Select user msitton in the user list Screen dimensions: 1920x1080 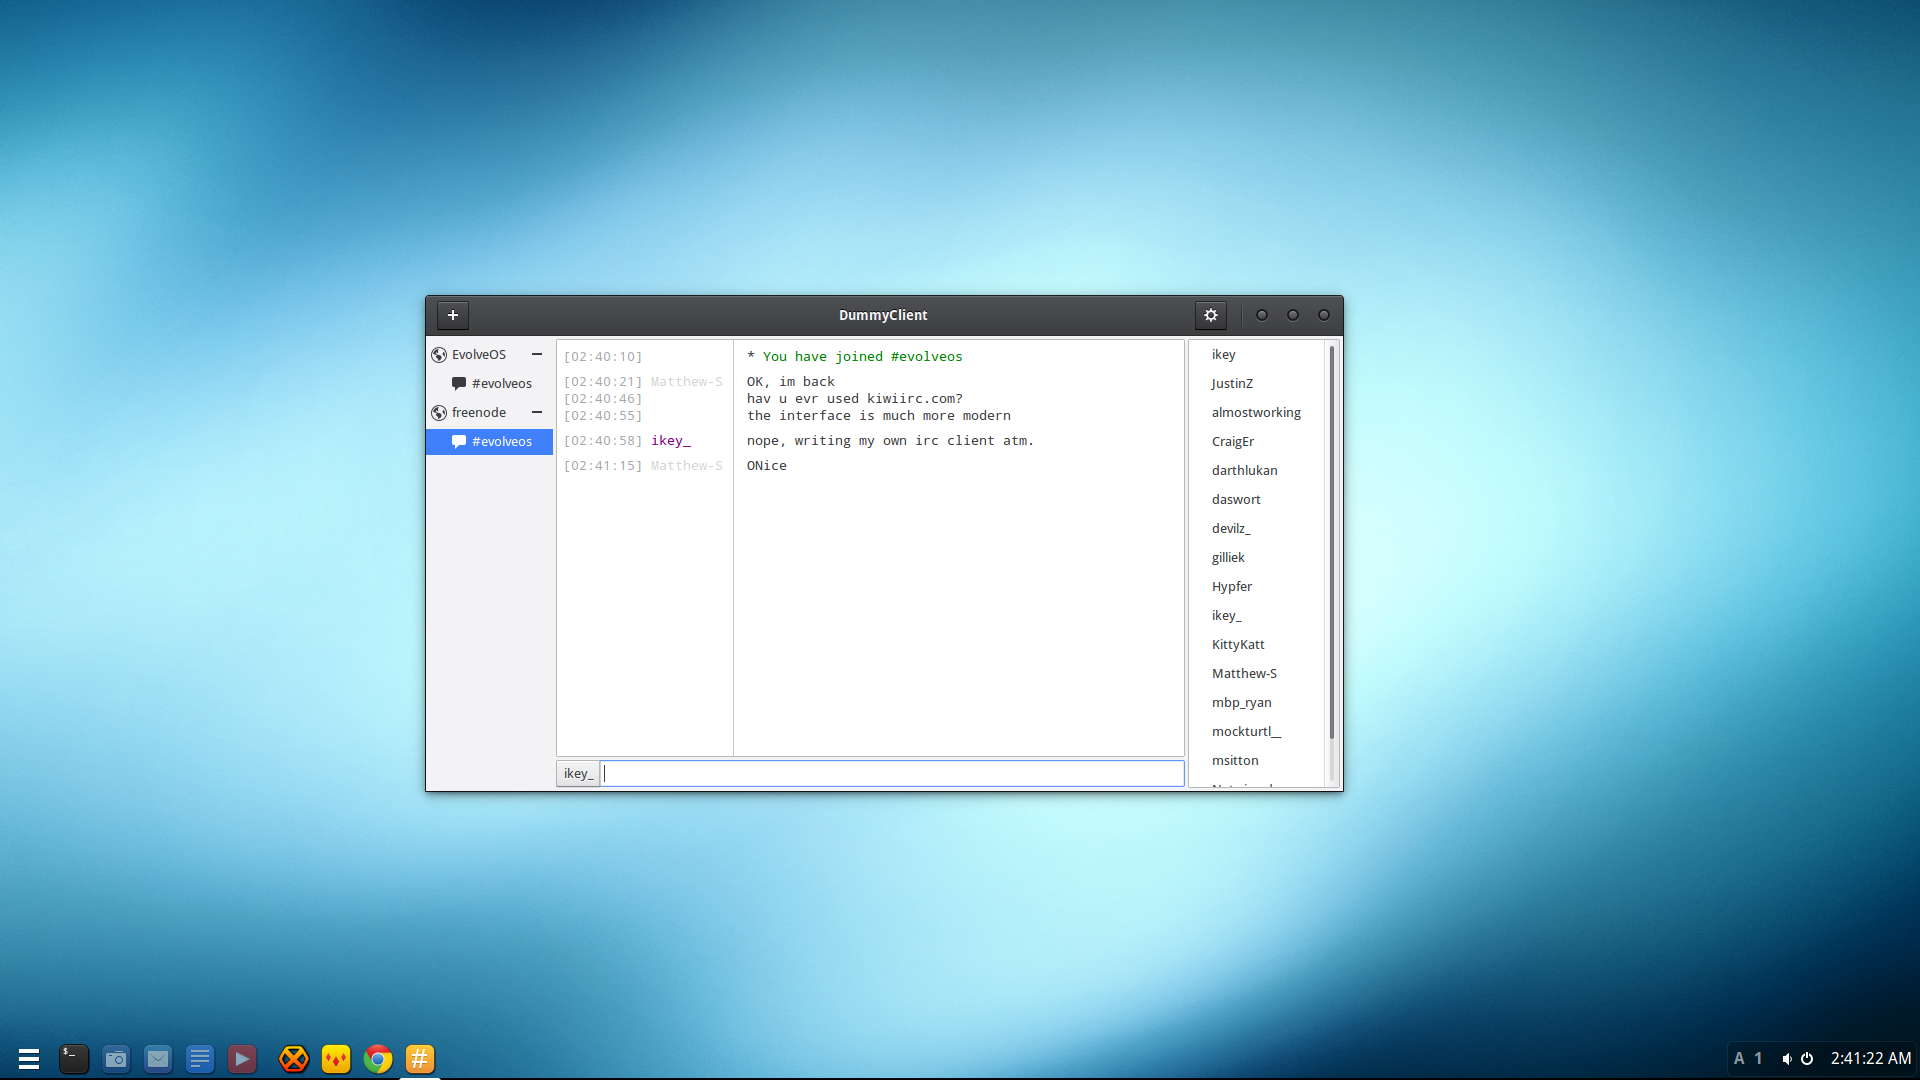pyautogui.click(x=1235, y=761)
